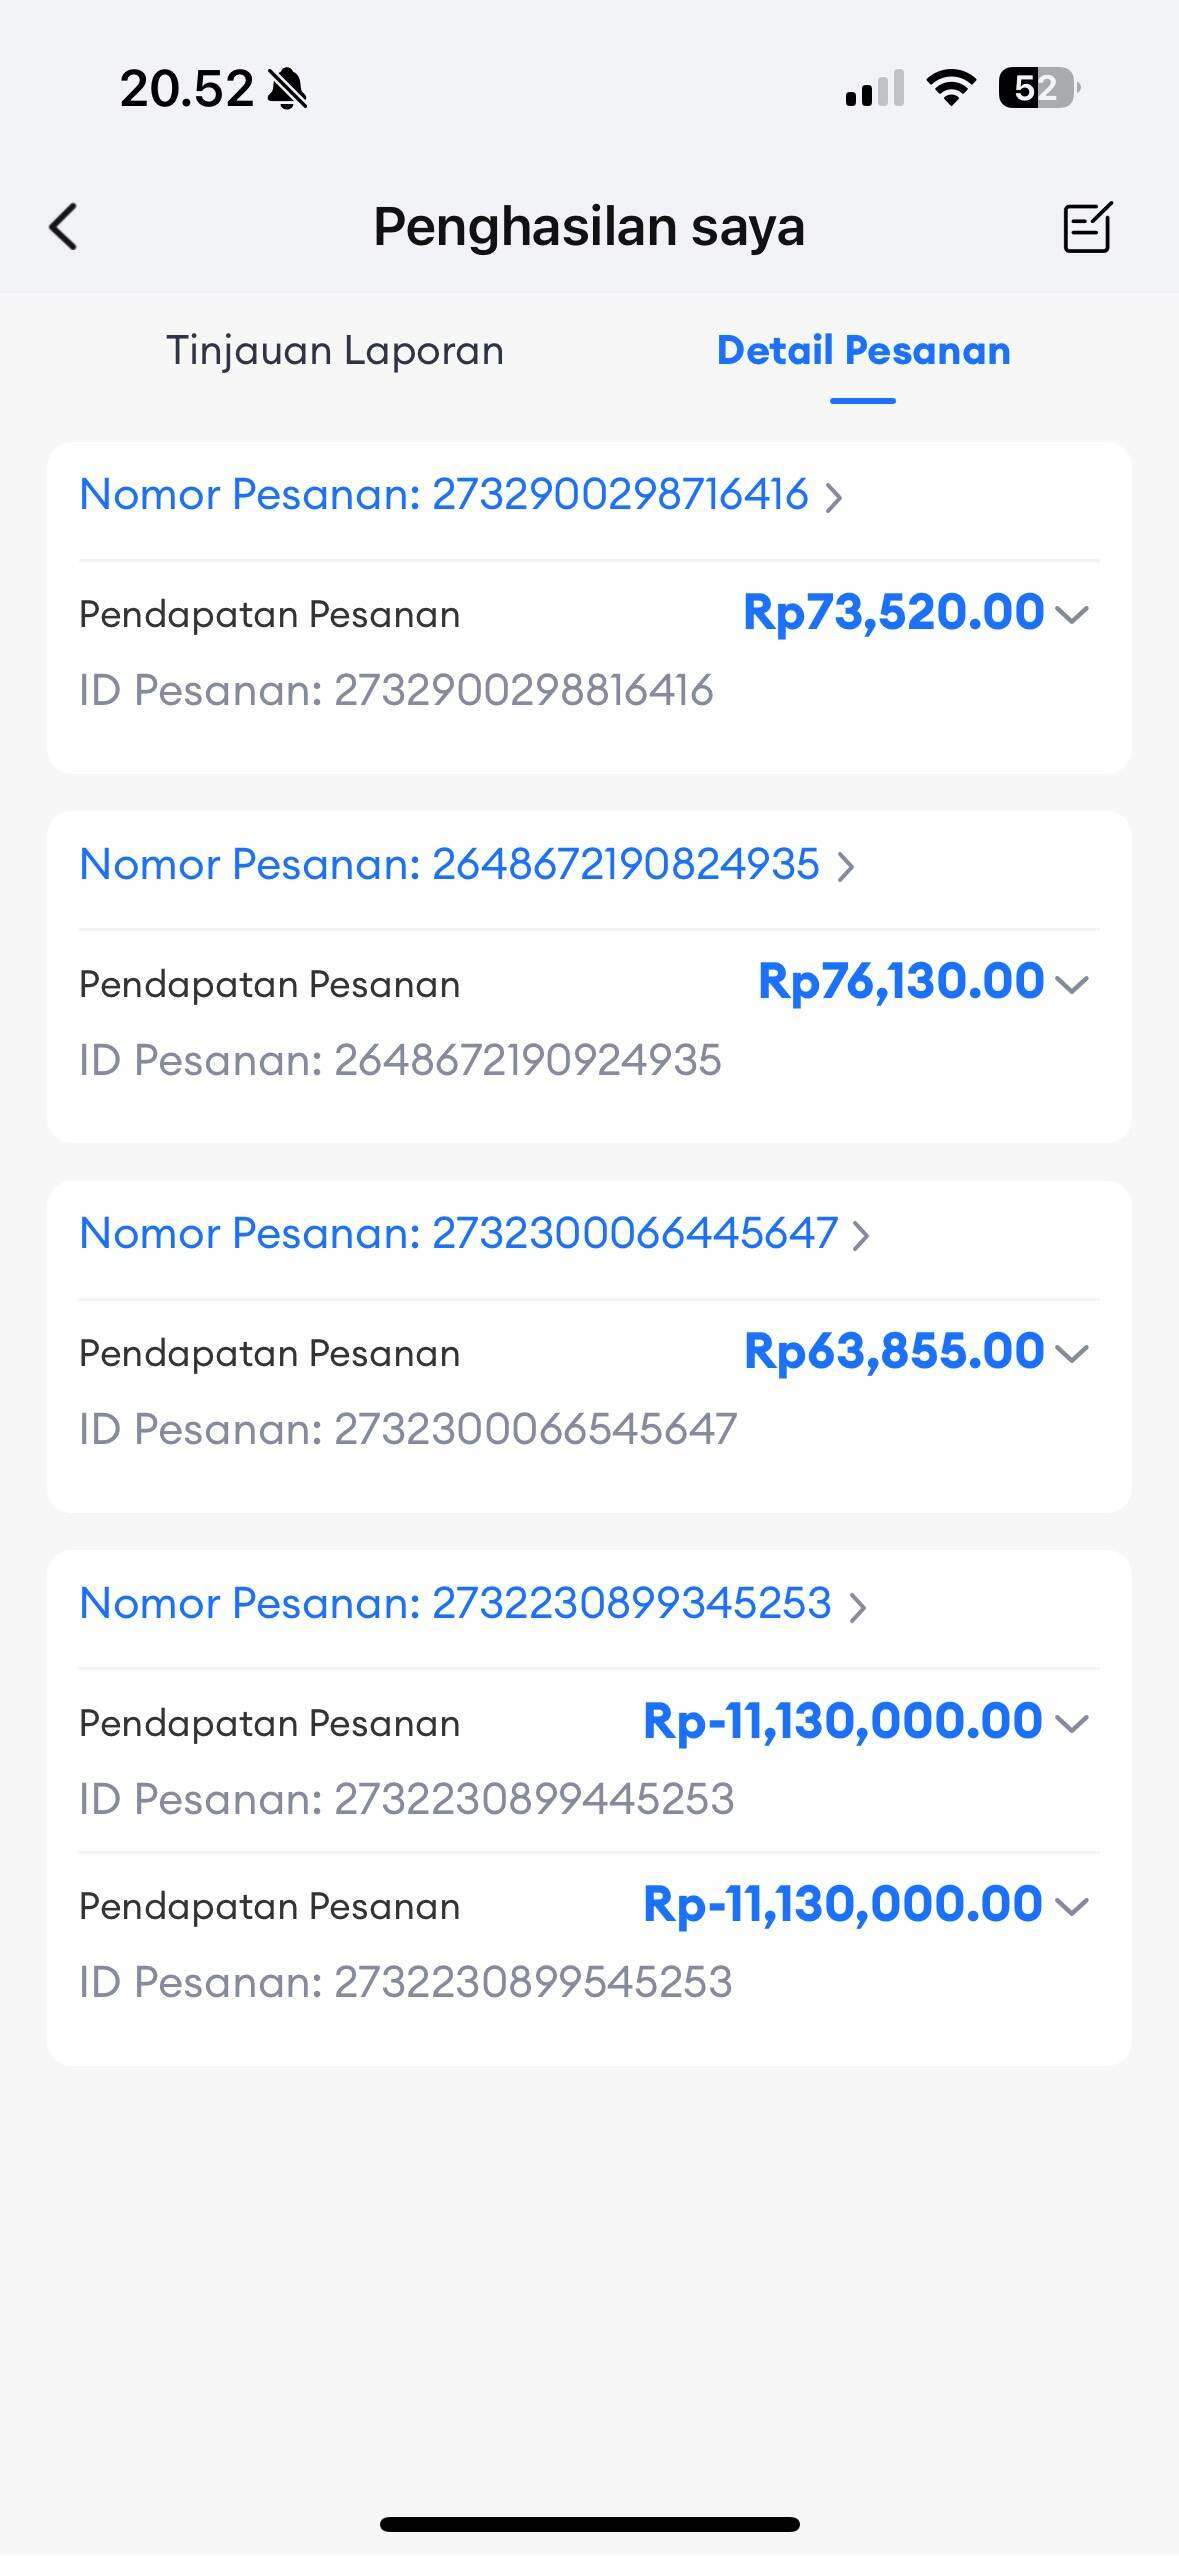1179x2556 pixels.
Task: Expand the Rp73,520.00 income details
Action: tap(1071, 614)
